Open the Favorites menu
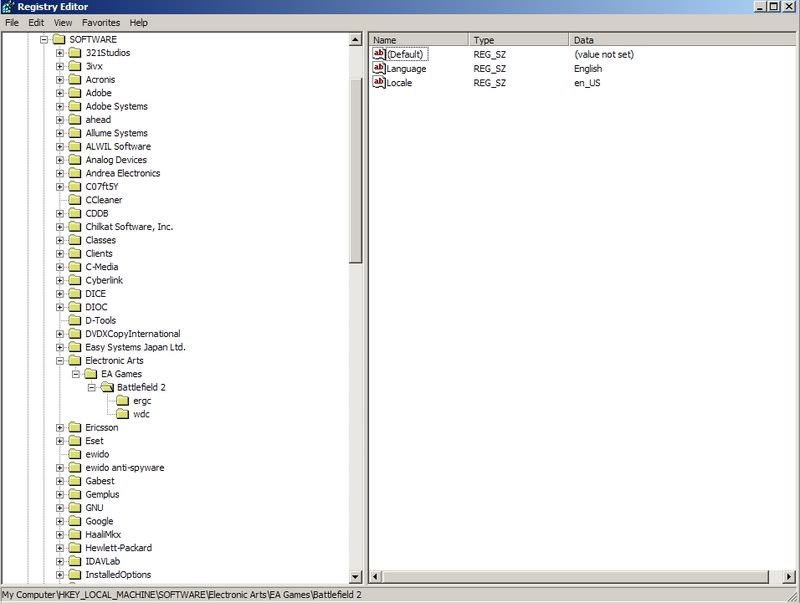Image resolution: width=800 pixels, height=603 pixels. tap(101, 22)
